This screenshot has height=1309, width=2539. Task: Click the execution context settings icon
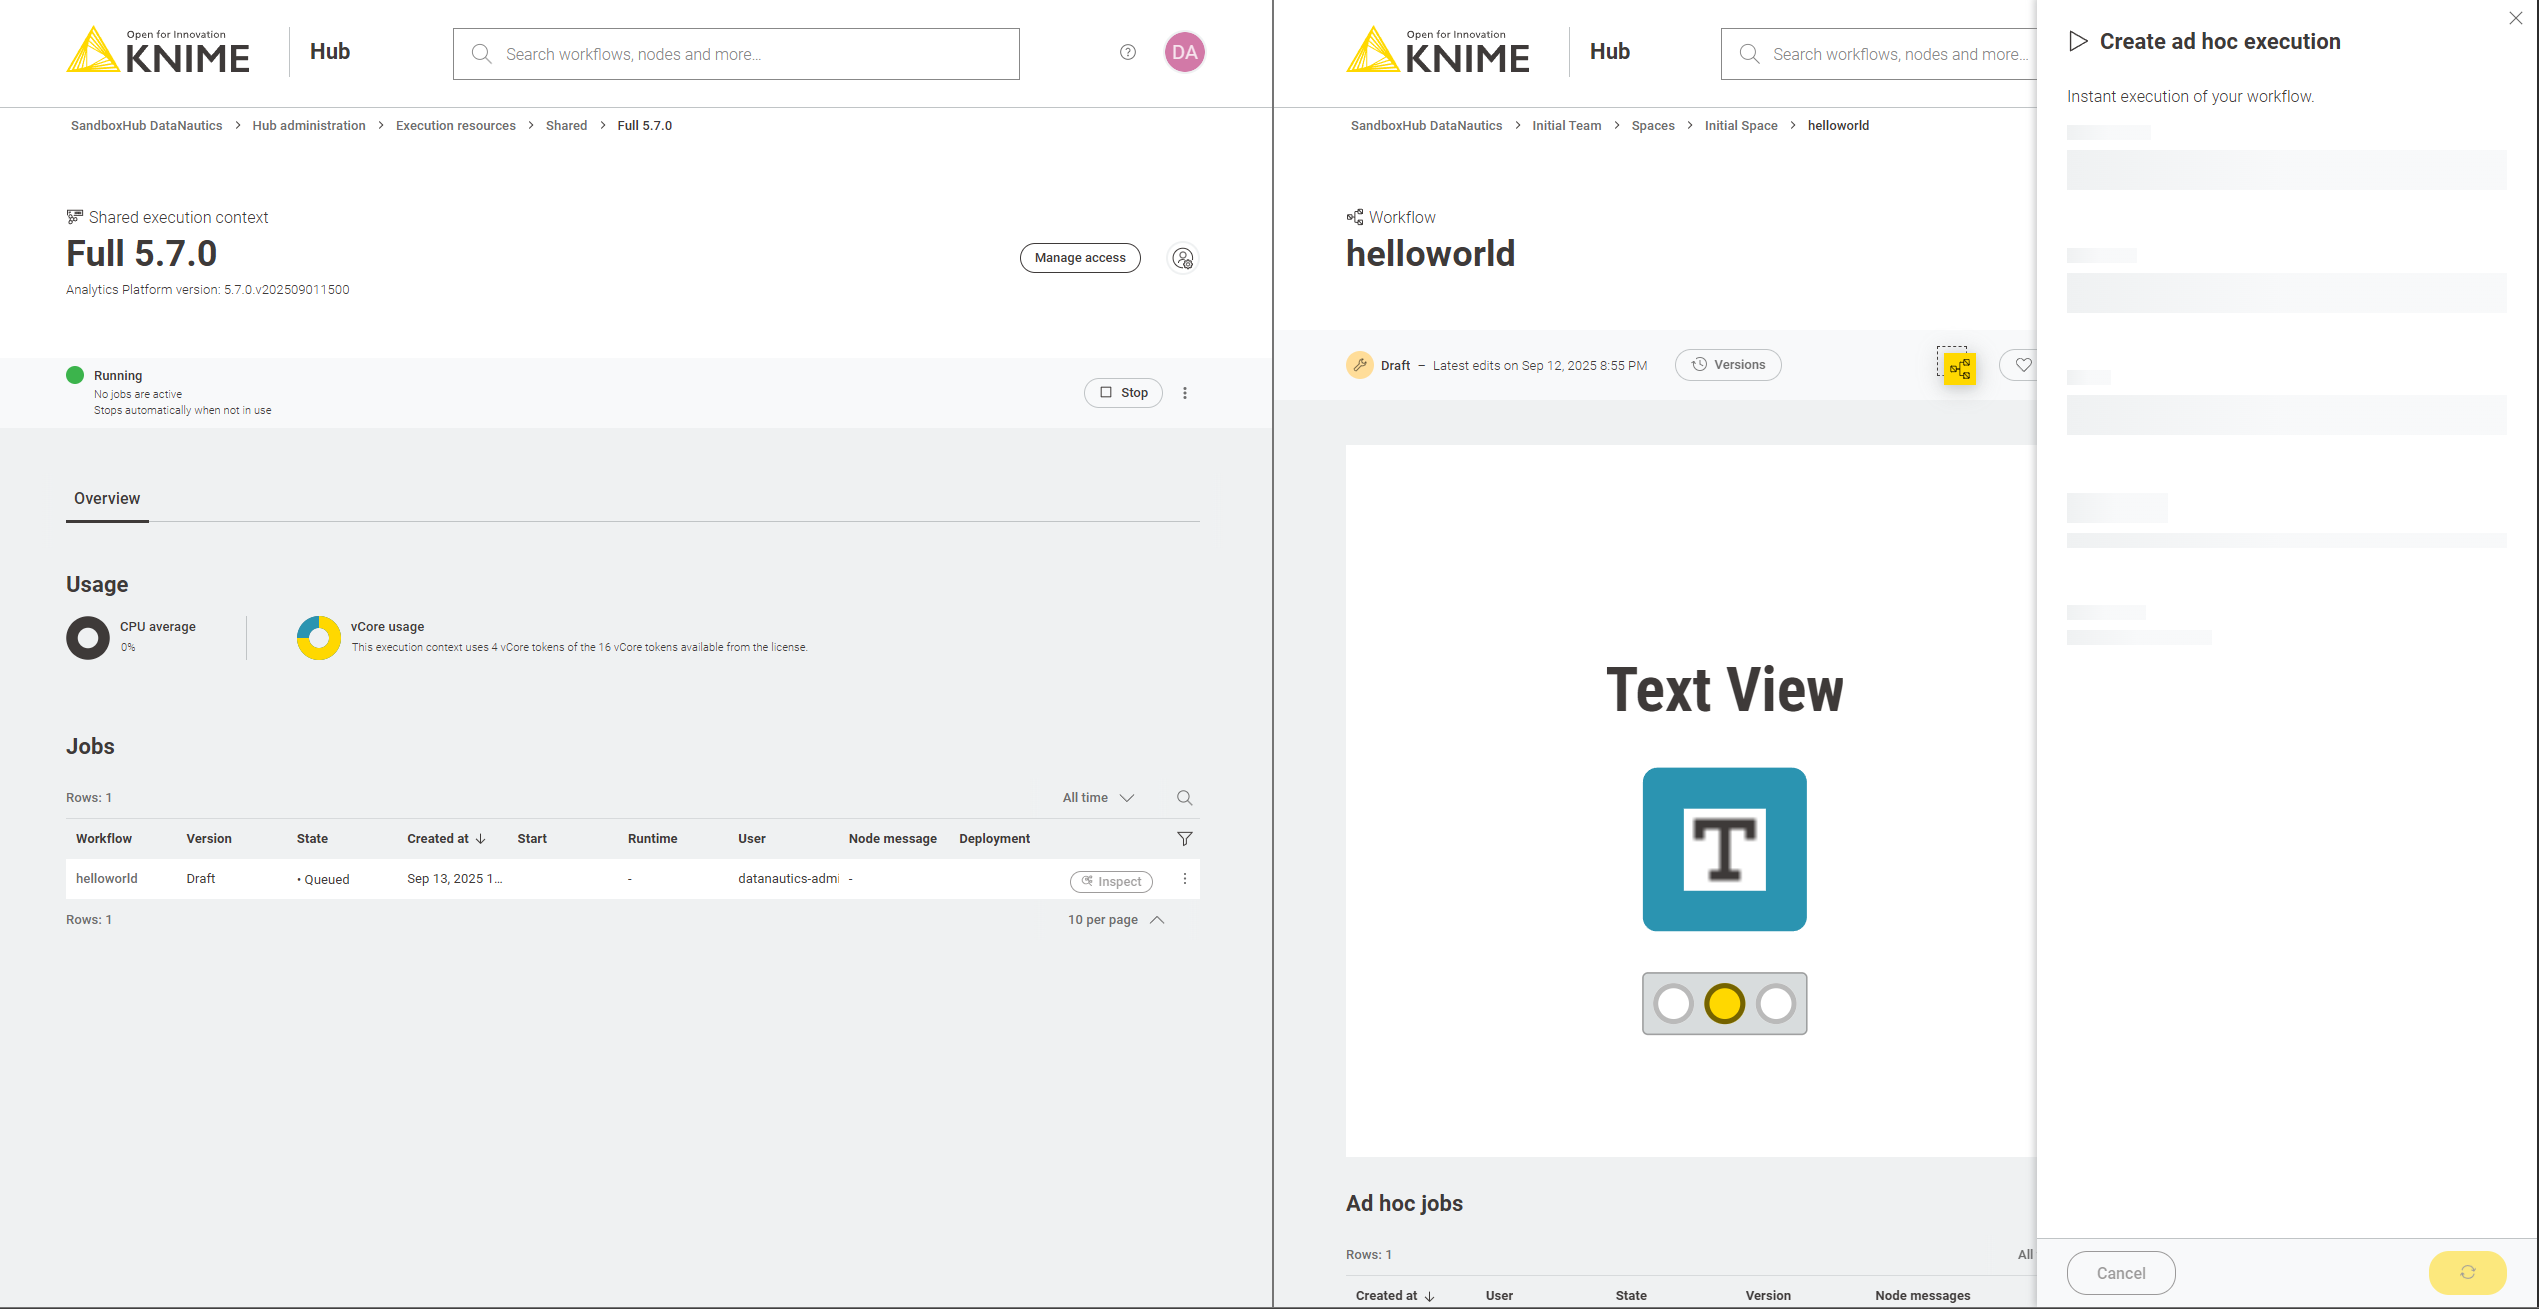pyautogui.click(x=1183, y=258)
